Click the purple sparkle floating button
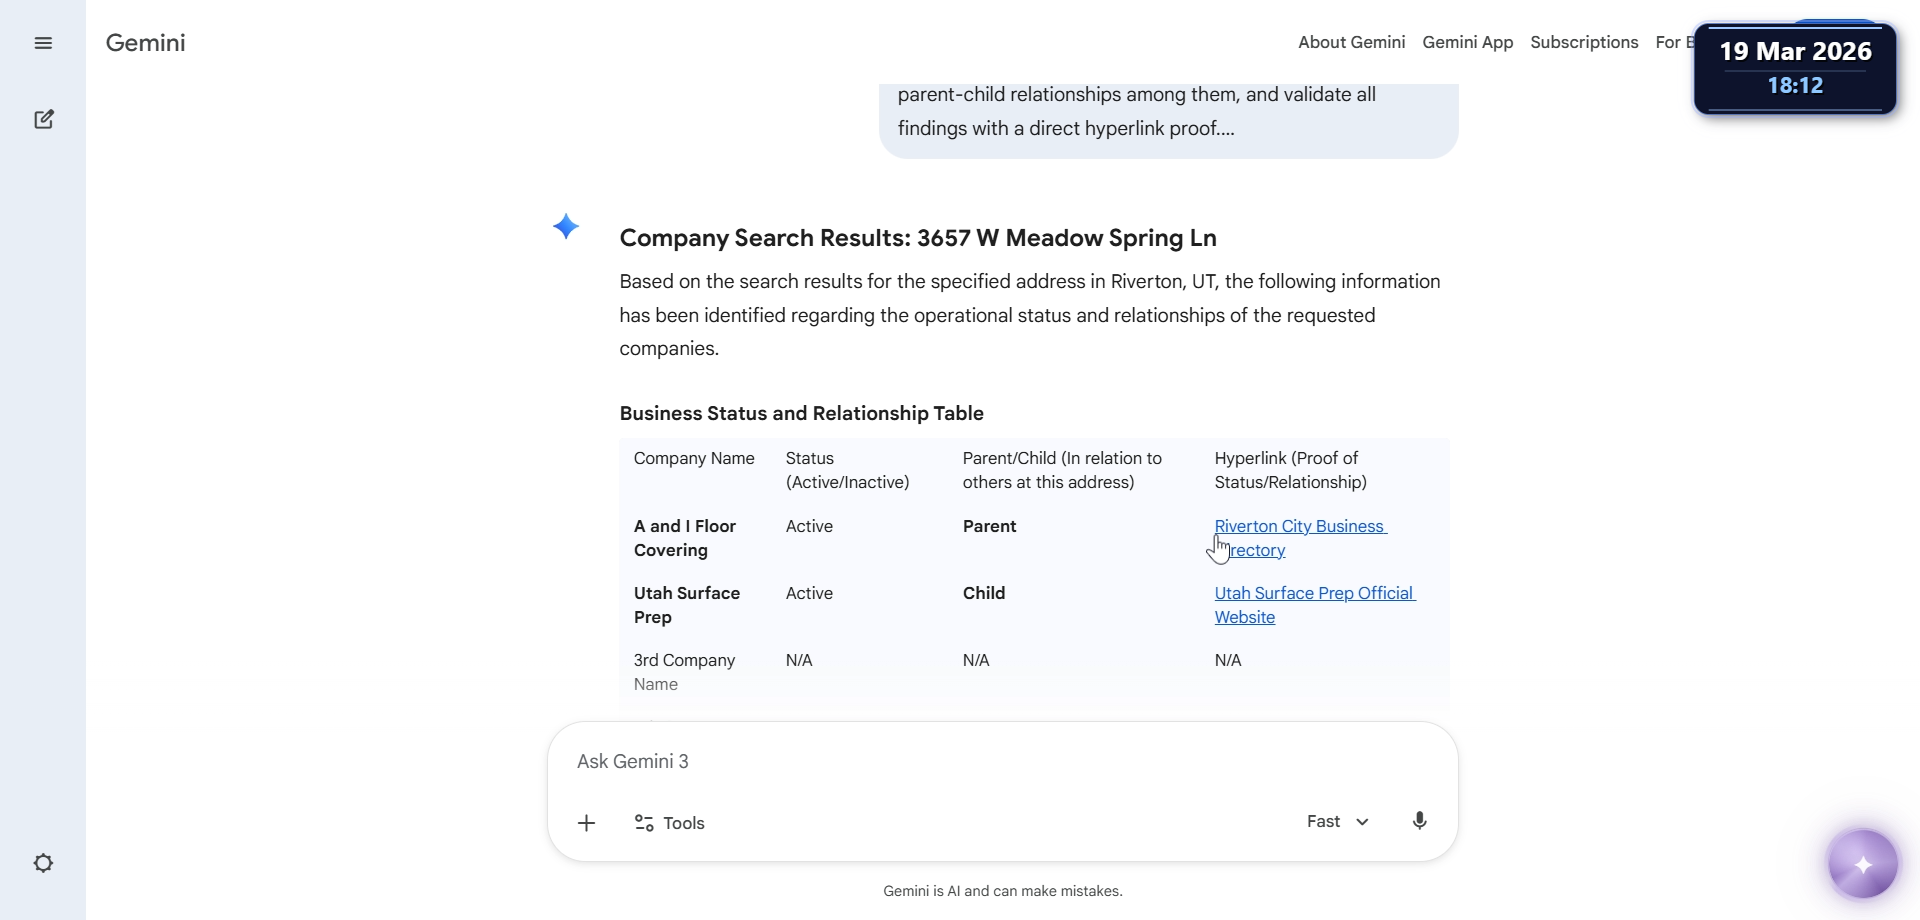Viewport: 1920px width, 920px height. point(1862,864)
